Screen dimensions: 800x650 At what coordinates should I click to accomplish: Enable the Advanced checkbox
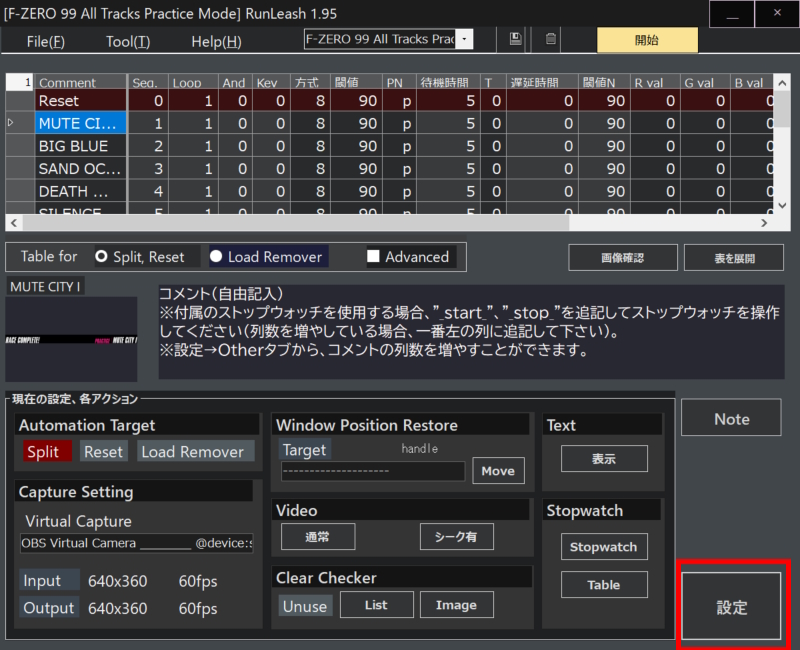373,257
